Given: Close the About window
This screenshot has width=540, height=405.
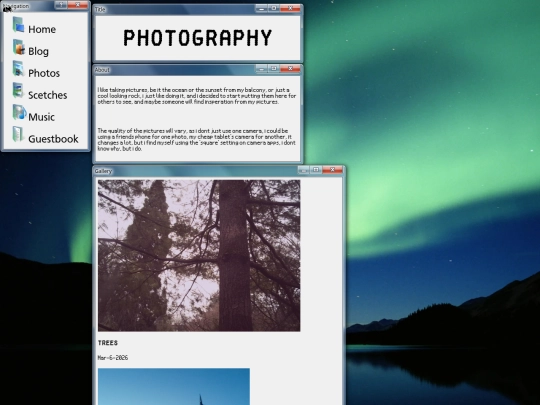Looking at the screenshot, I should point(290,69).
